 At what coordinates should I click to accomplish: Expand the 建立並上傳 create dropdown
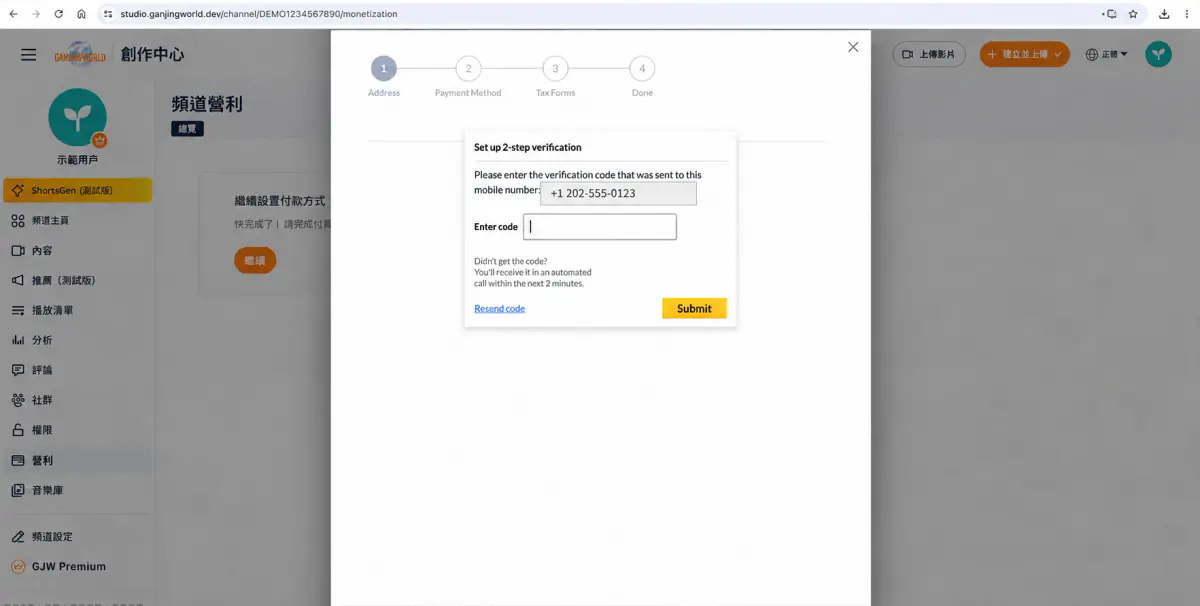pos(1025,54)
